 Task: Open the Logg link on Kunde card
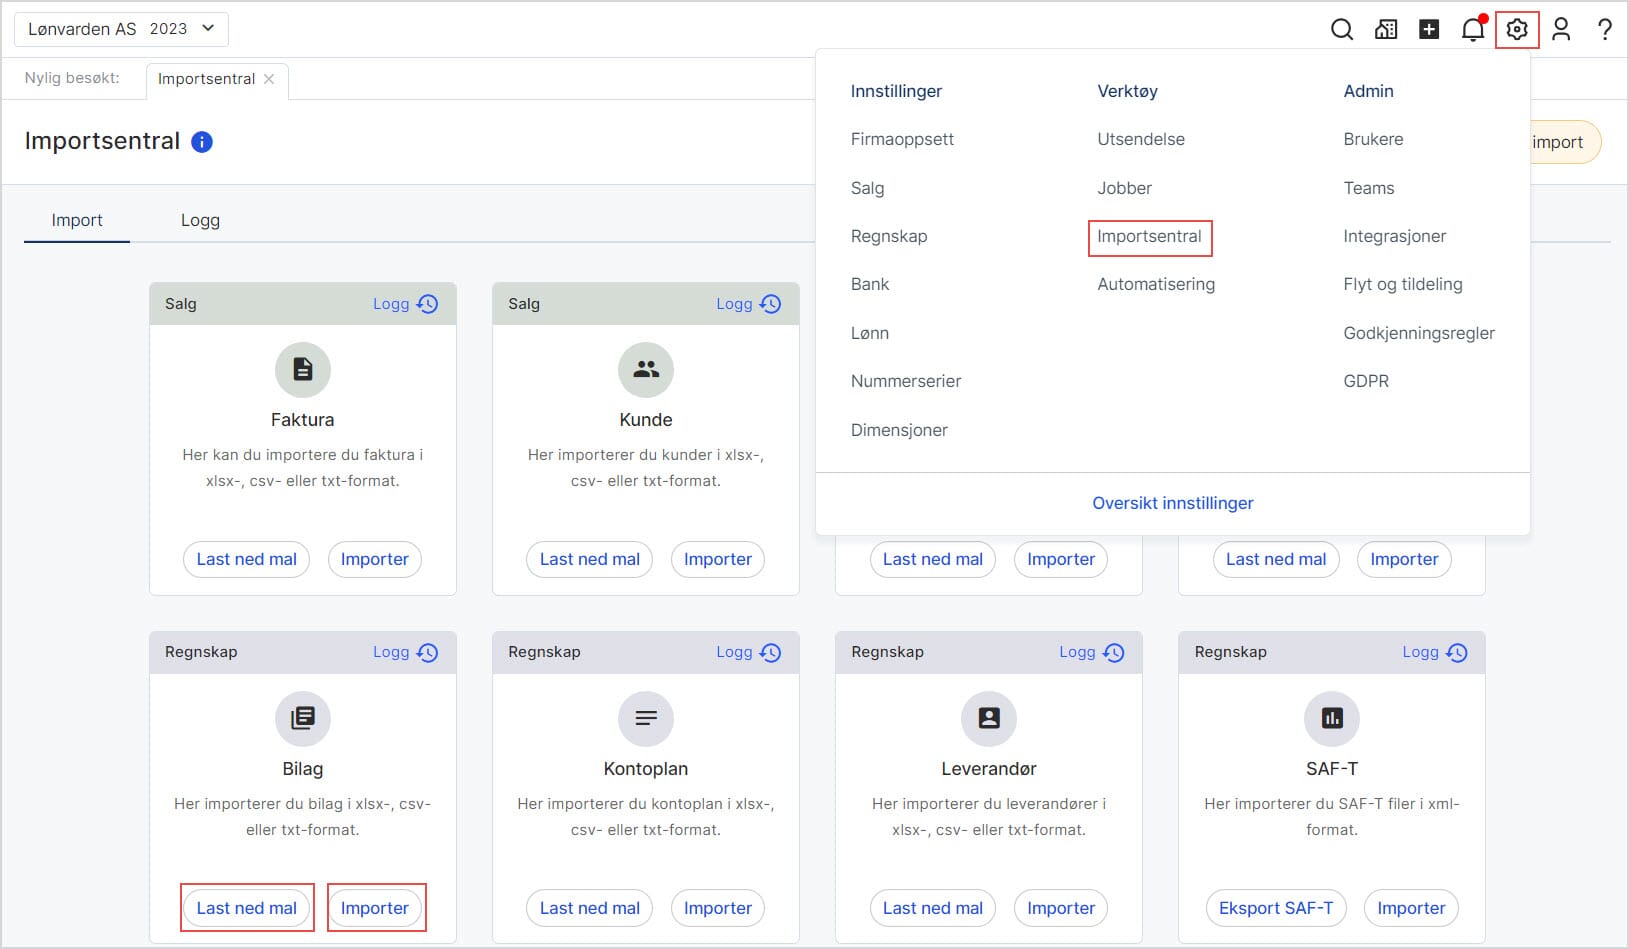[x=734, y=304]
